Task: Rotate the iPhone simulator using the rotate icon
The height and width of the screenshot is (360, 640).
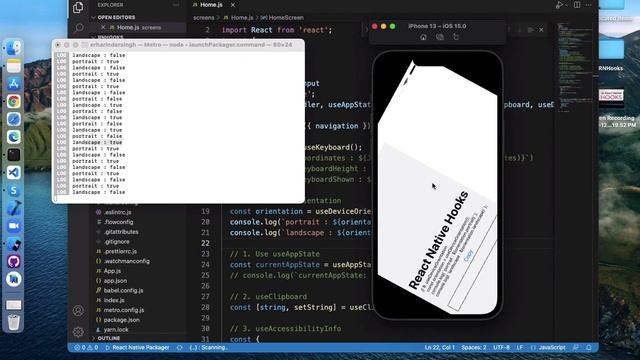Action: coord(456,37)
